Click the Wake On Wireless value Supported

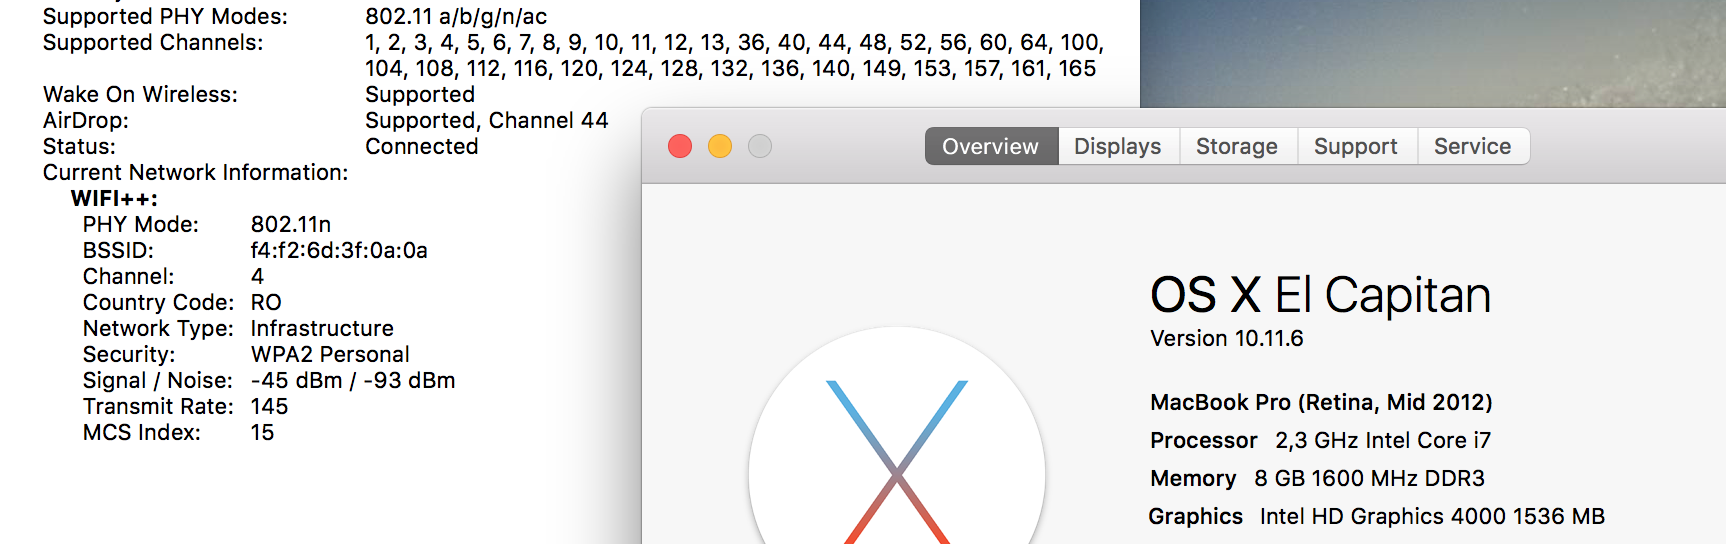[x=420, y=94]
